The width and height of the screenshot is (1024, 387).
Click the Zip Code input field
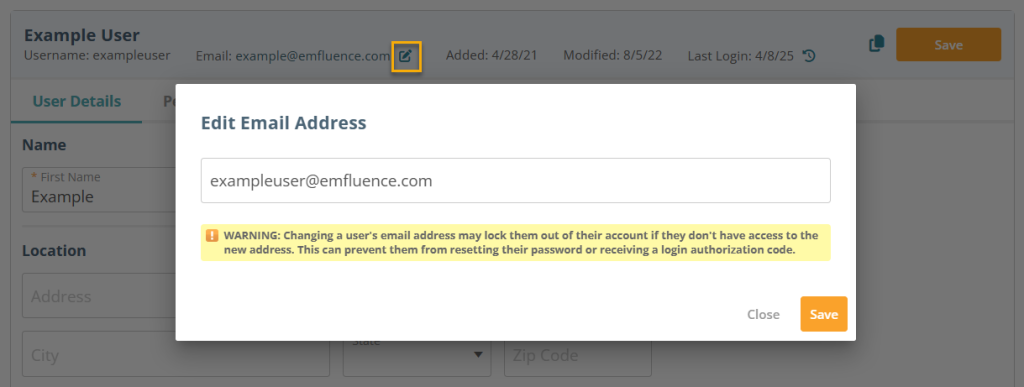[577, 354]
